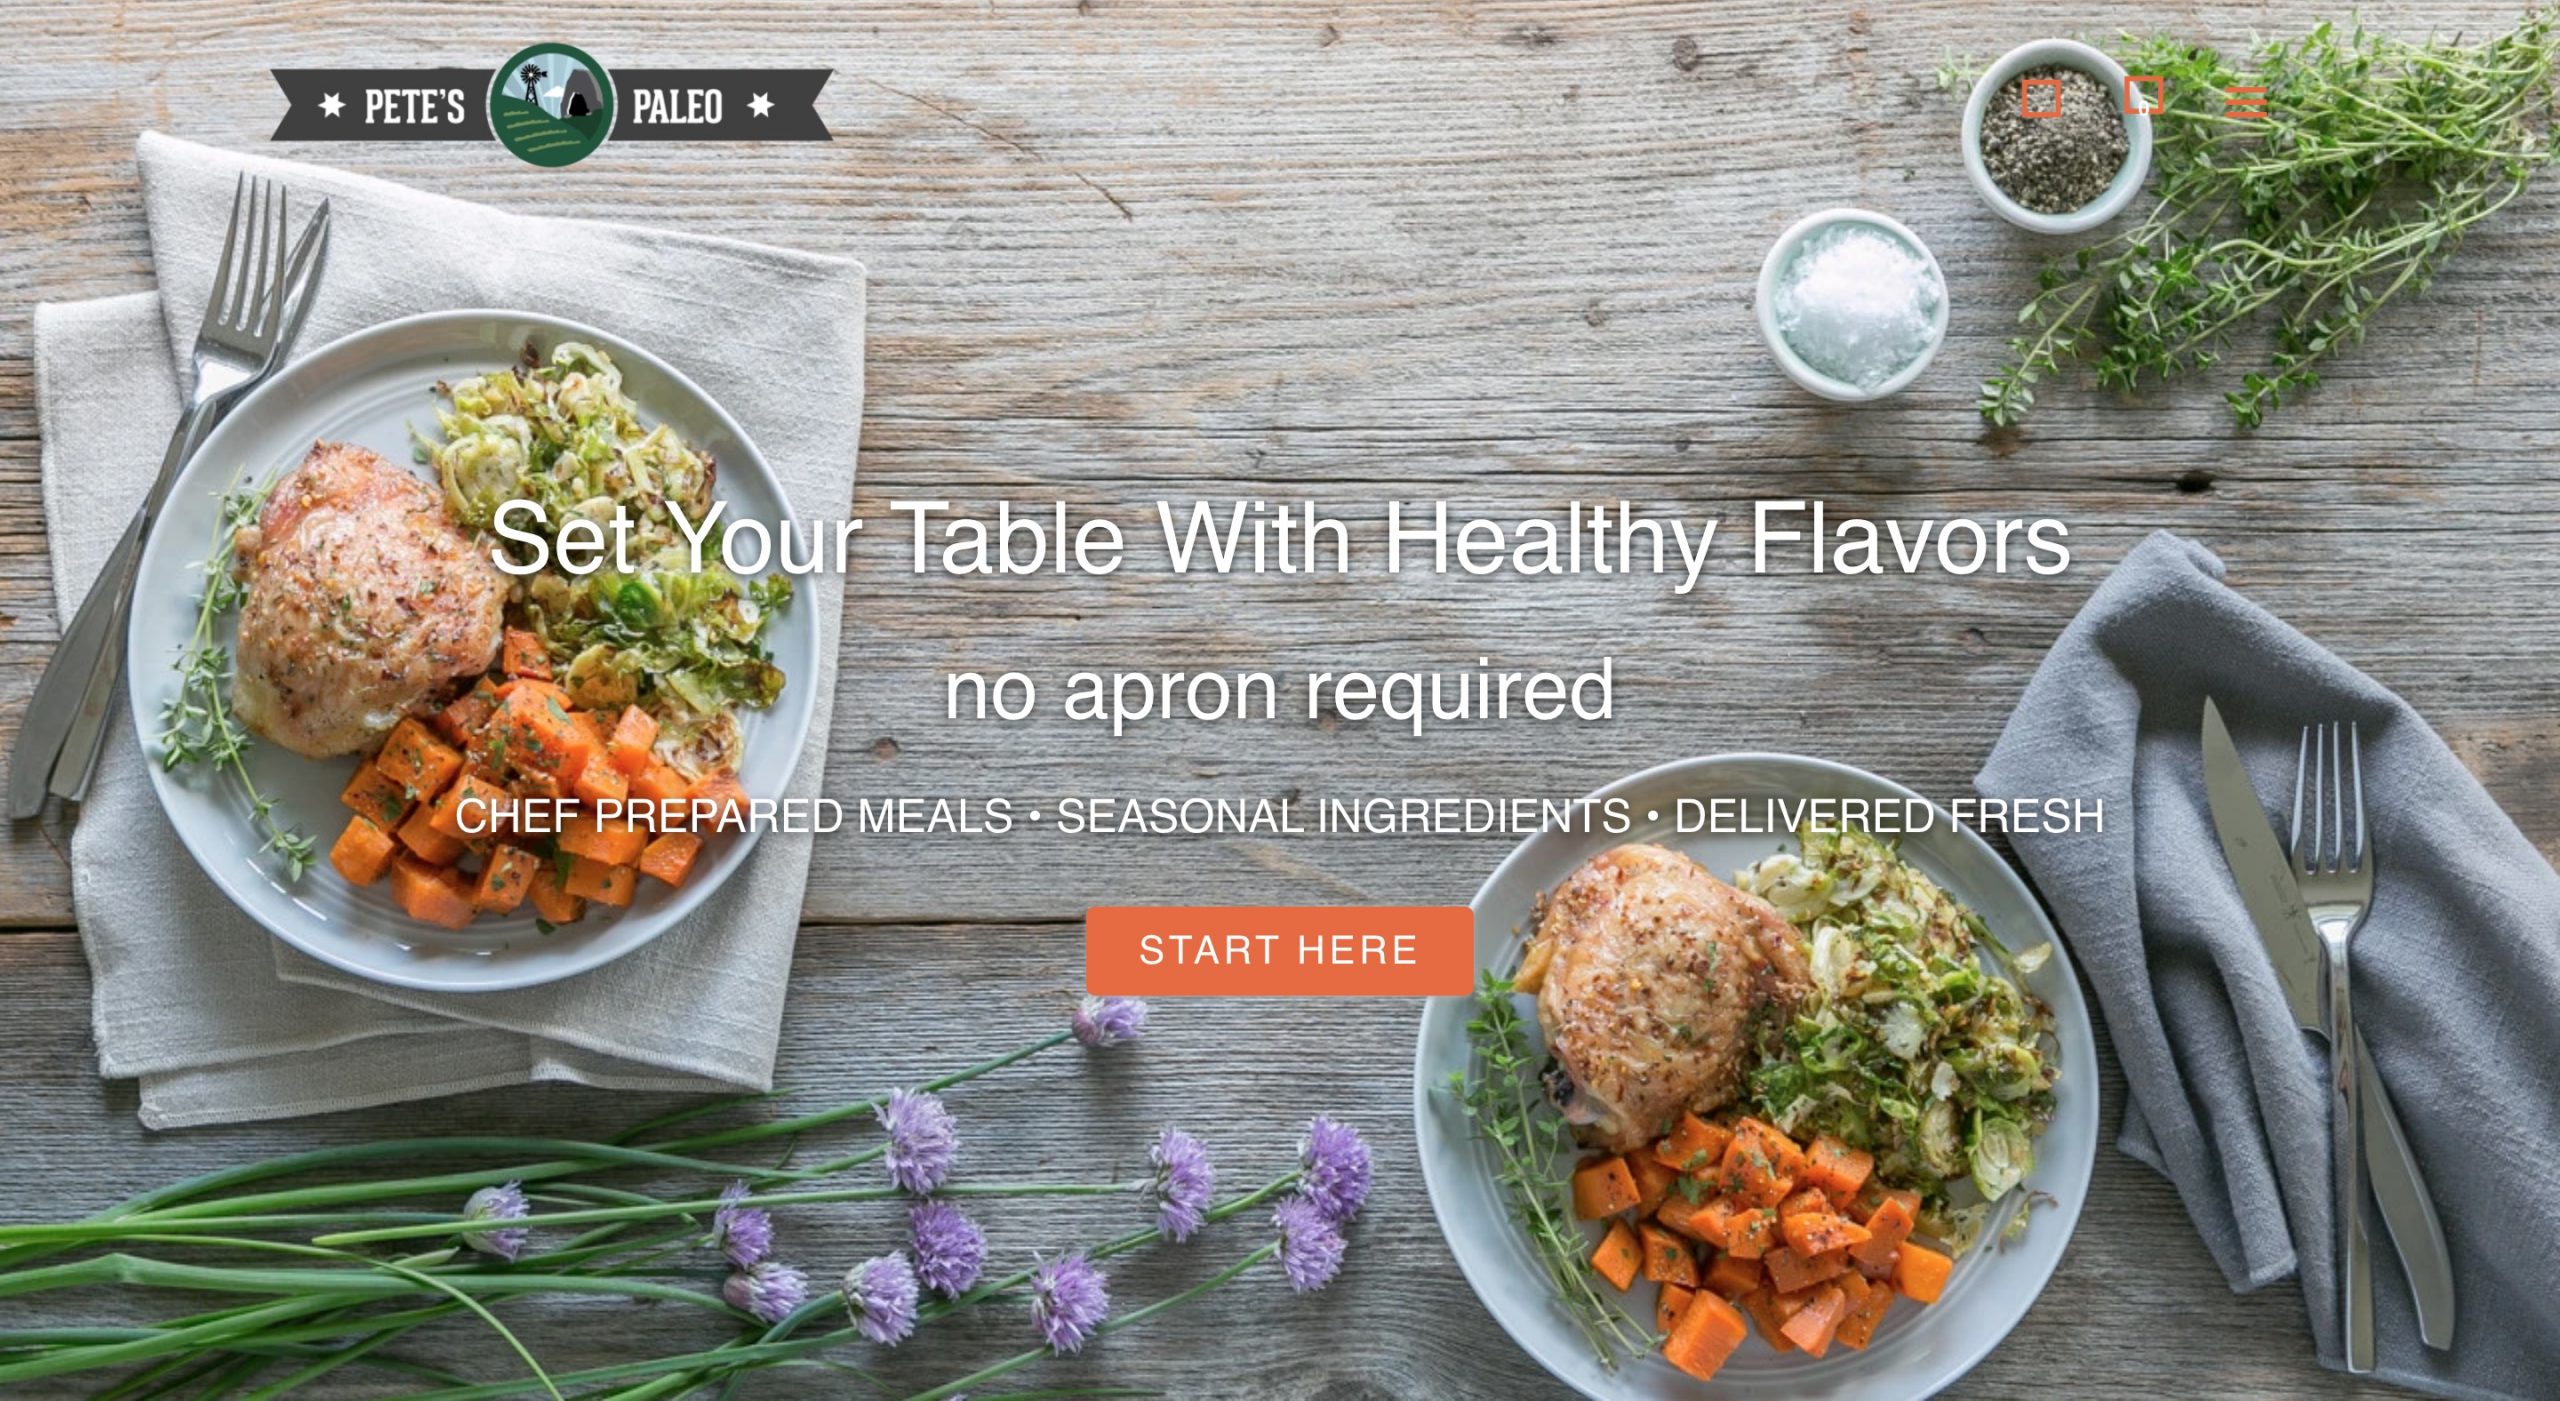The width and height of the screenshot is (2560, 1401).
Task: Click the green farm emblem in logo
Action: tap(551, 104)
